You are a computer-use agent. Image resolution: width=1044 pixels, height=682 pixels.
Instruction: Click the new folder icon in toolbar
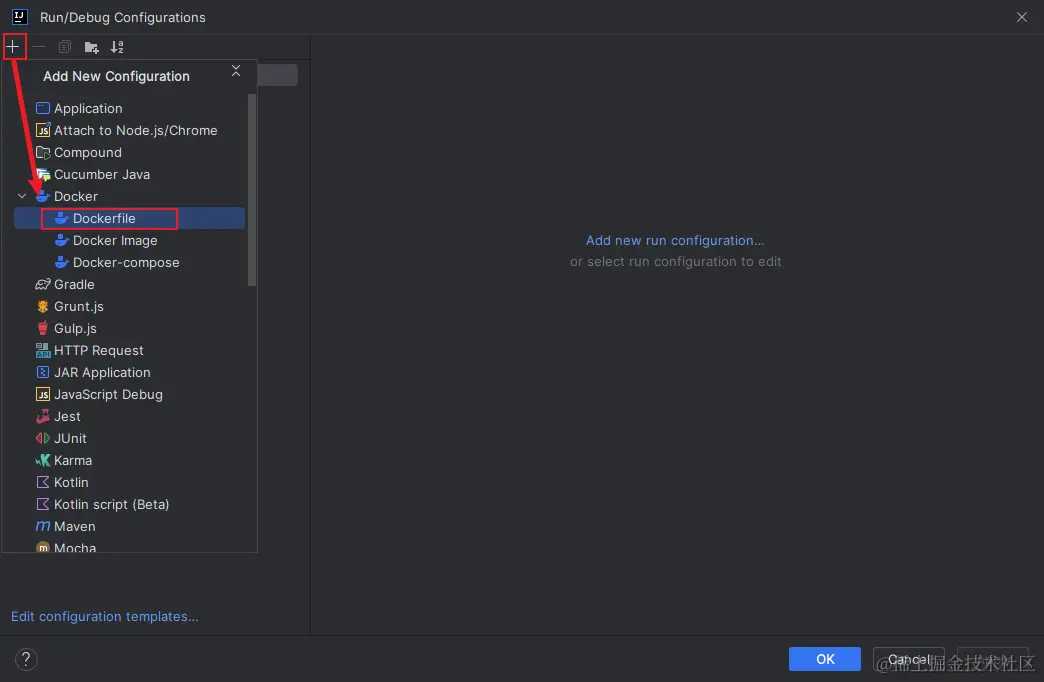(91, 47)
